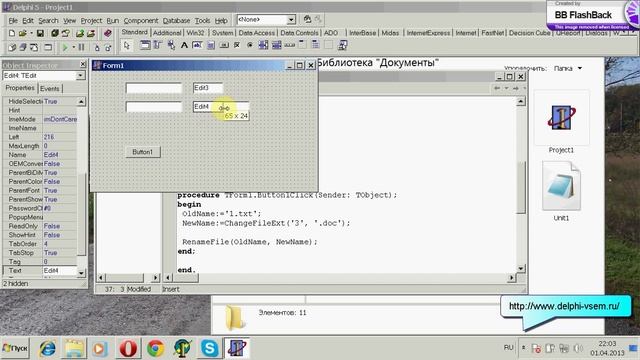The height and width of the screenshot is (360, 640).
Task: Open the Object Inspector component selector dropdown
Action: (x=80, y=76)
